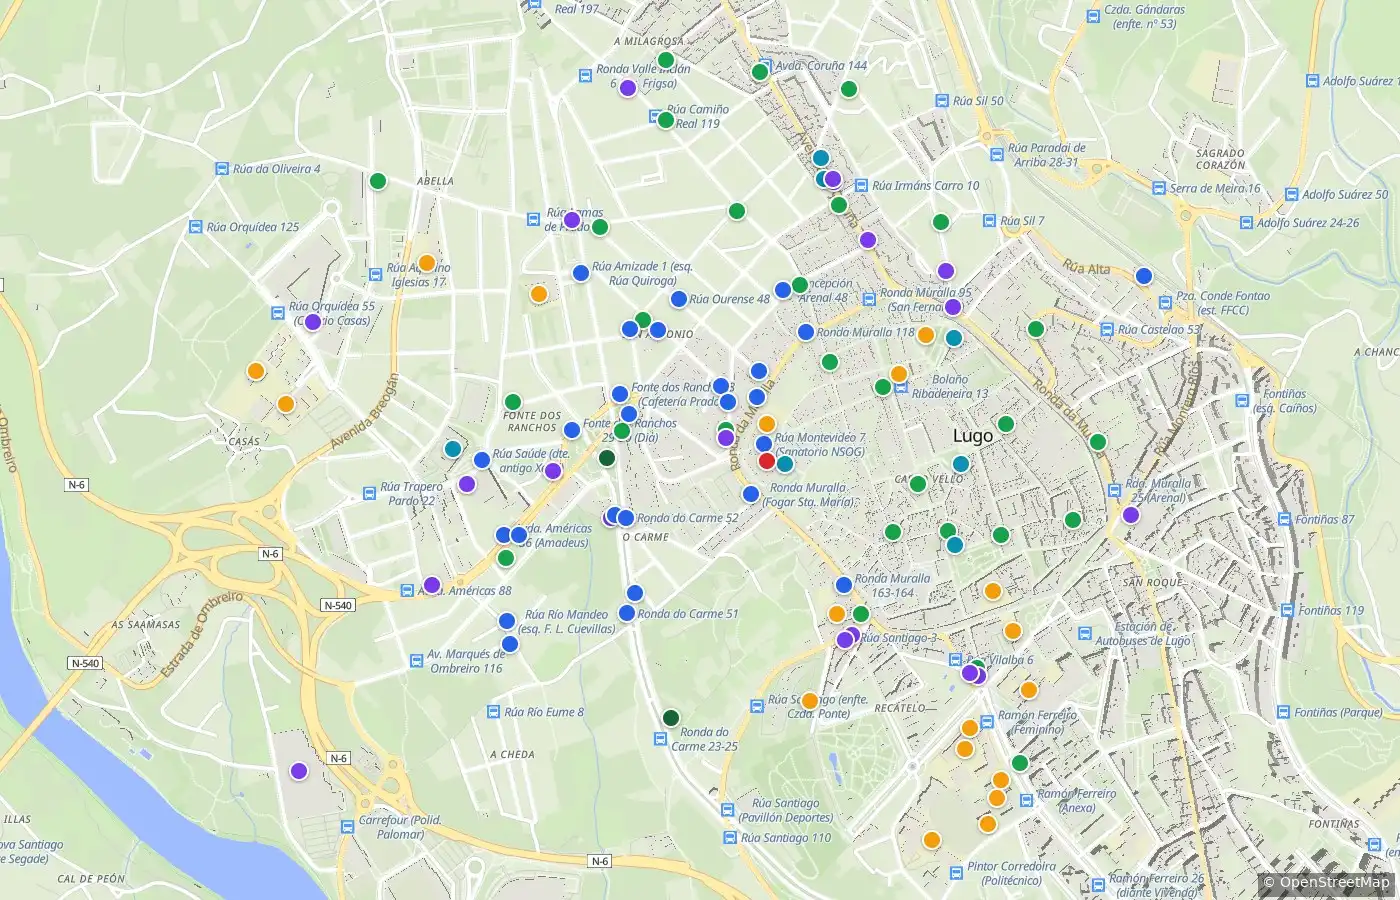1400x900 pixels.
Task: Open the Ronda do Carme 23-25 bus stop icon
Action: [660, 739]
